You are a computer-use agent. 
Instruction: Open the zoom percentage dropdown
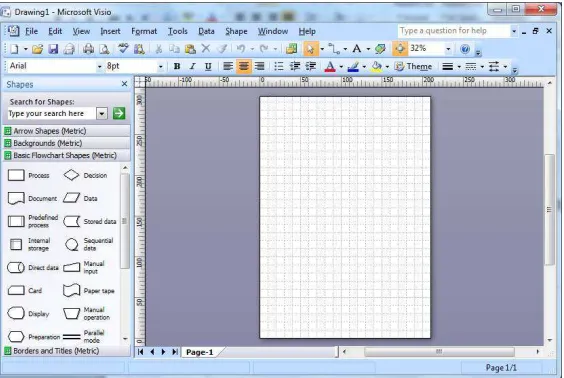pos(448,49)
